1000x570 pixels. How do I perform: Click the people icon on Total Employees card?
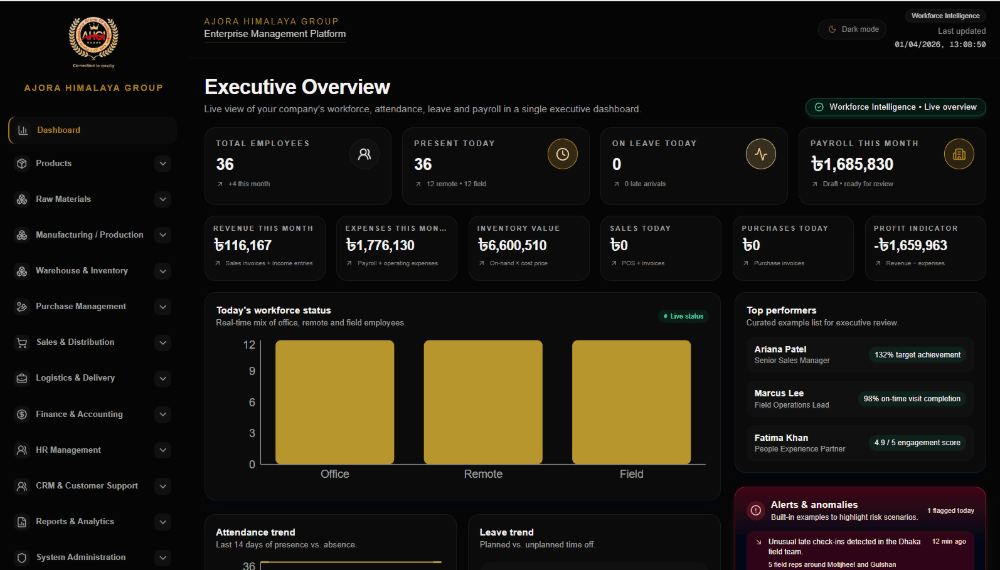click(x=364, y=154)
